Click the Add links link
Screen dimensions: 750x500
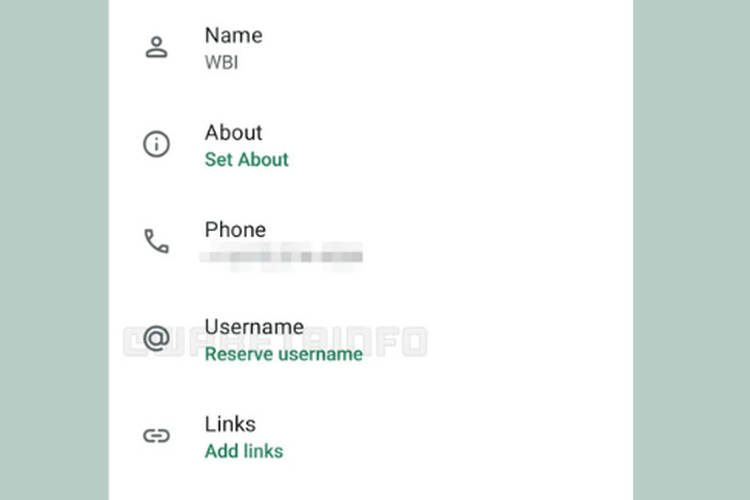point(244,451)
